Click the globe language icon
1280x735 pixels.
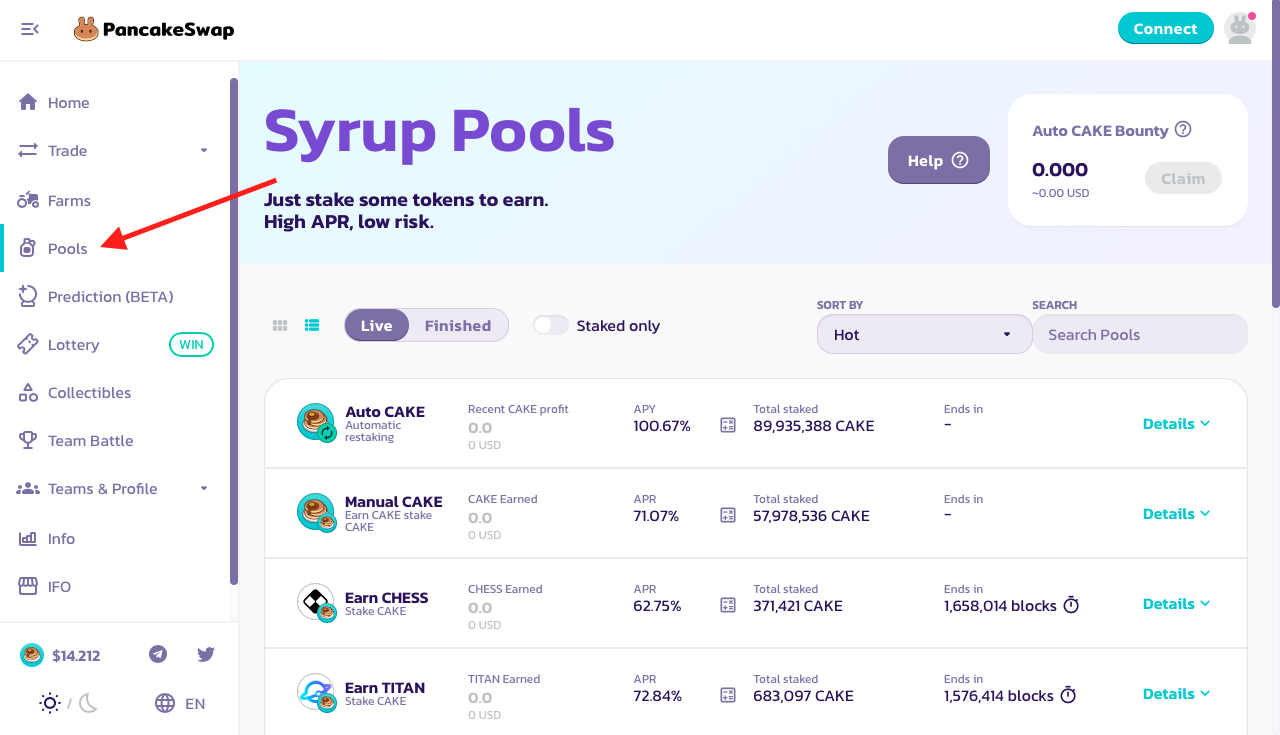[x=165, y=703]
